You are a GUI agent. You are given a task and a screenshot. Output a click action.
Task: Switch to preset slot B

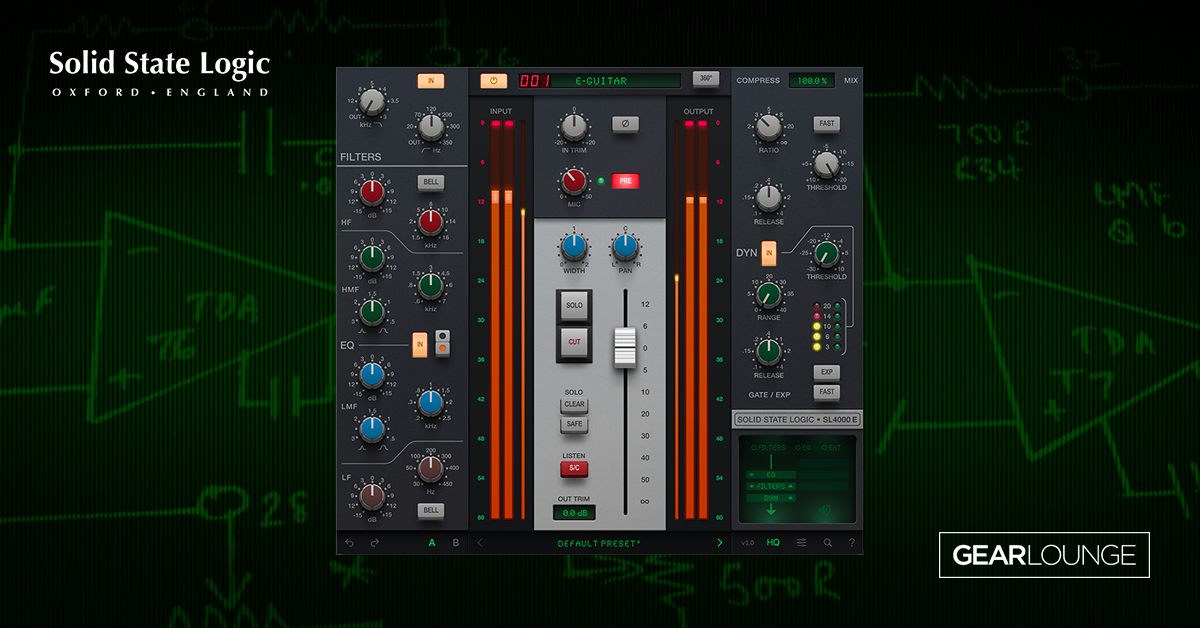coord(456,542)
